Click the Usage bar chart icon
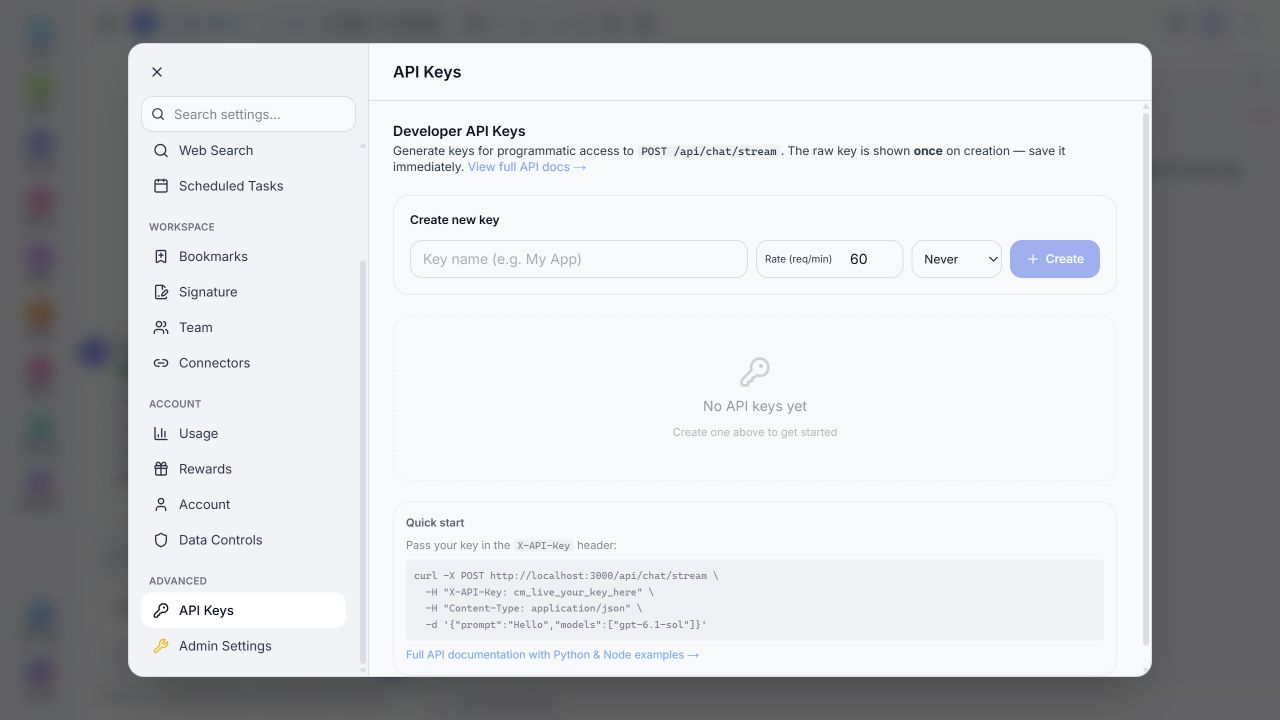Image resolution: width=1280 pixels, height=720 pixels. [x=161, y=434]
